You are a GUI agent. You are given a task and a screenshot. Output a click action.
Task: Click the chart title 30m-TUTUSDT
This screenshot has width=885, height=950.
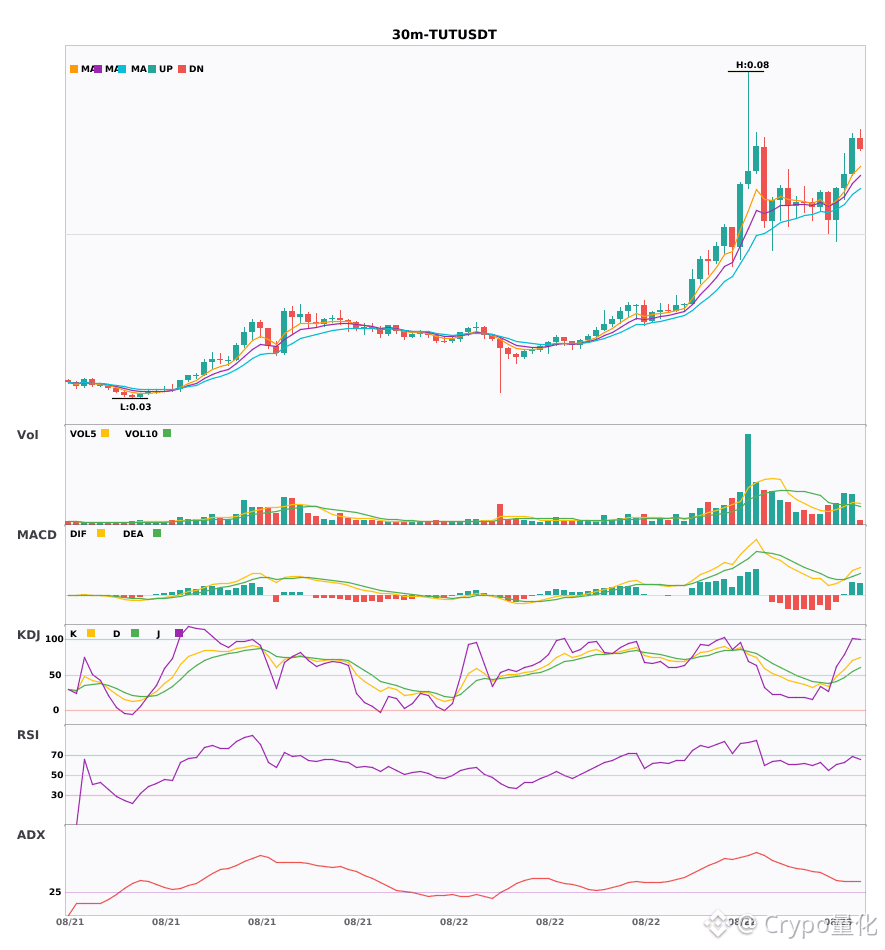pyautogui.click(x=444, y=35)
